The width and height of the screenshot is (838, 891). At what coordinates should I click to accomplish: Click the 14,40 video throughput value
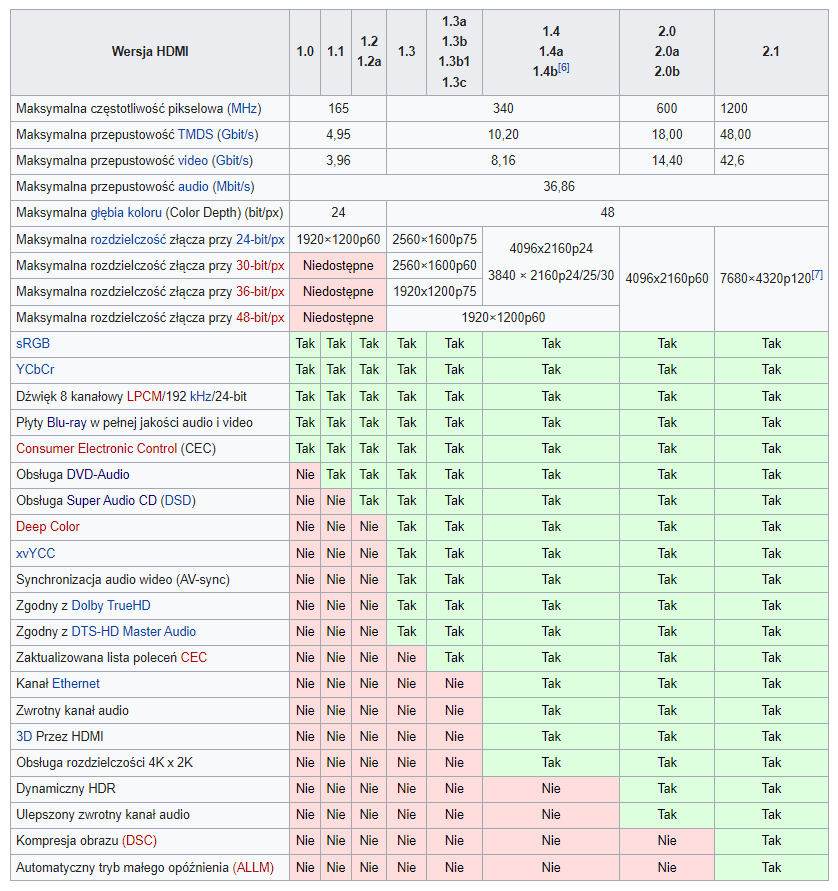tap(667, 161)
